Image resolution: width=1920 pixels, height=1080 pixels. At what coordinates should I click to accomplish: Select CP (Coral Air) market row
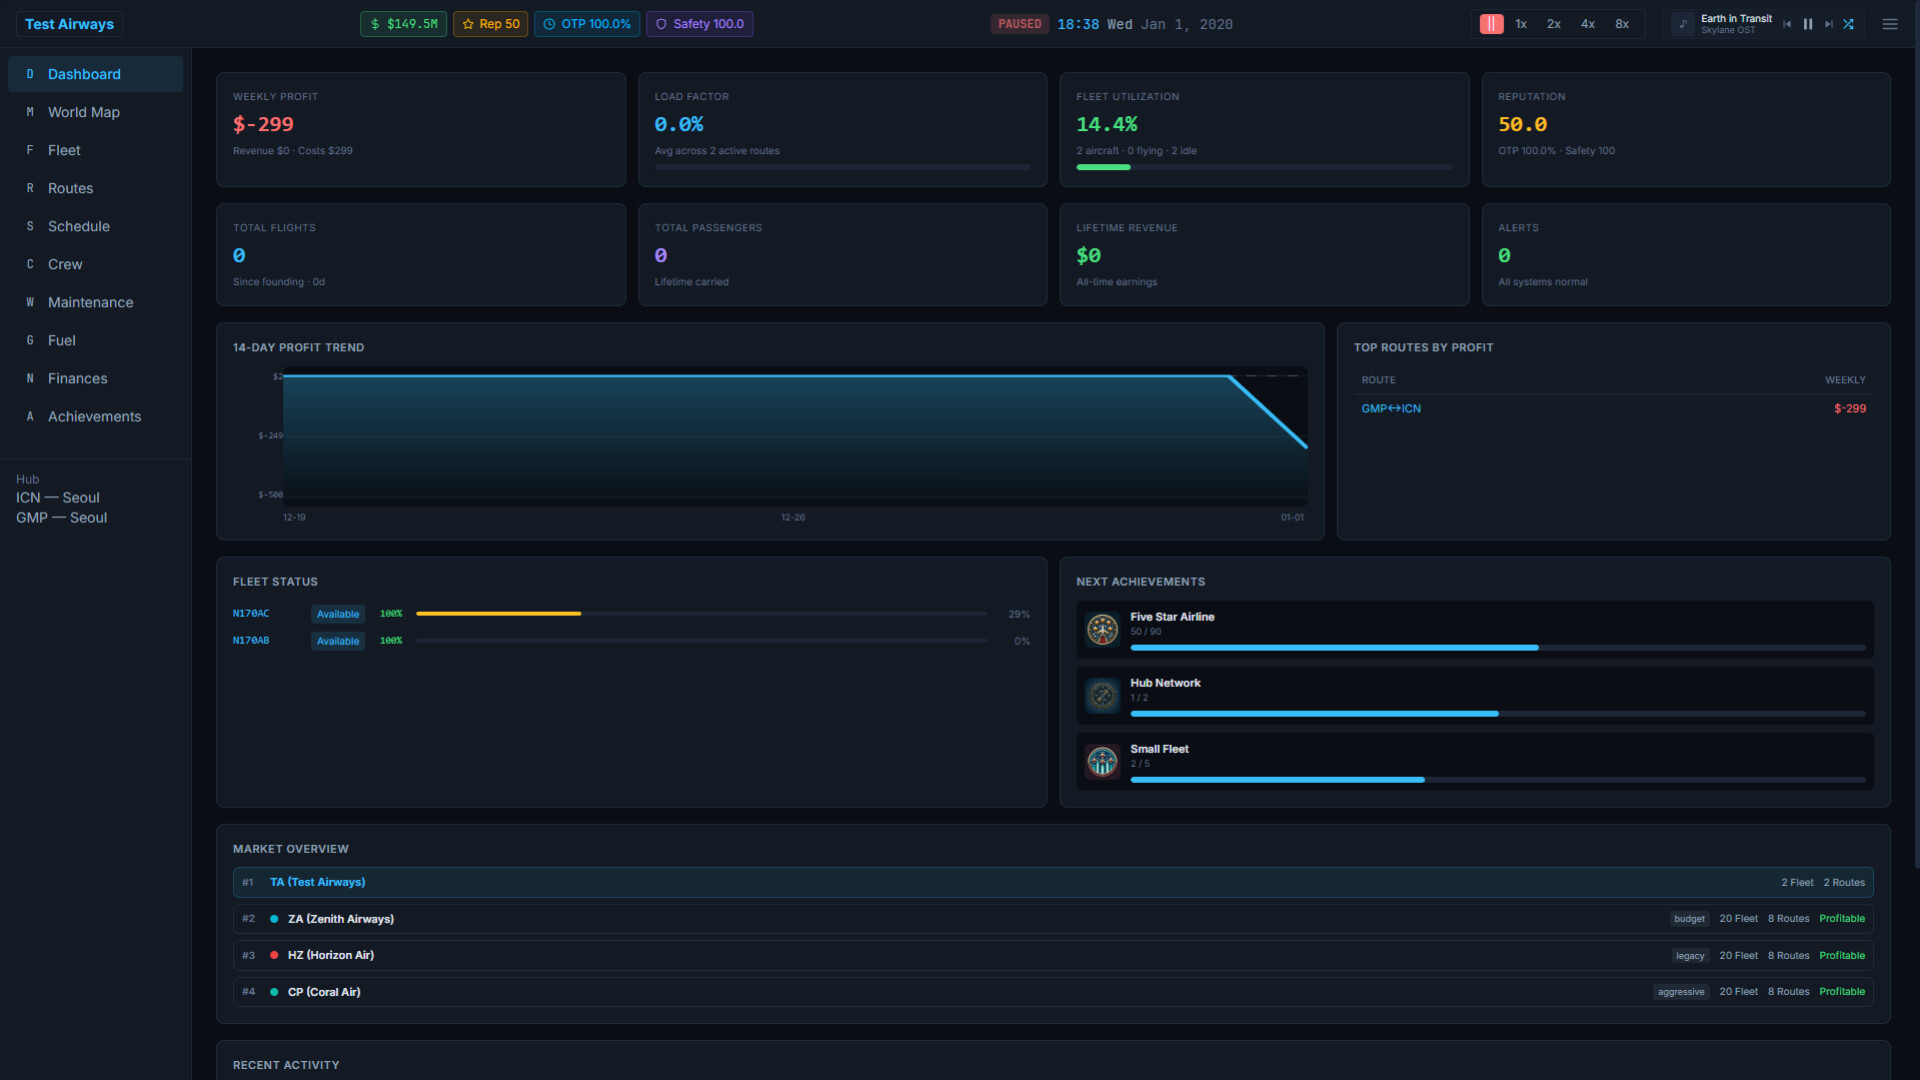click(1053, 991)
